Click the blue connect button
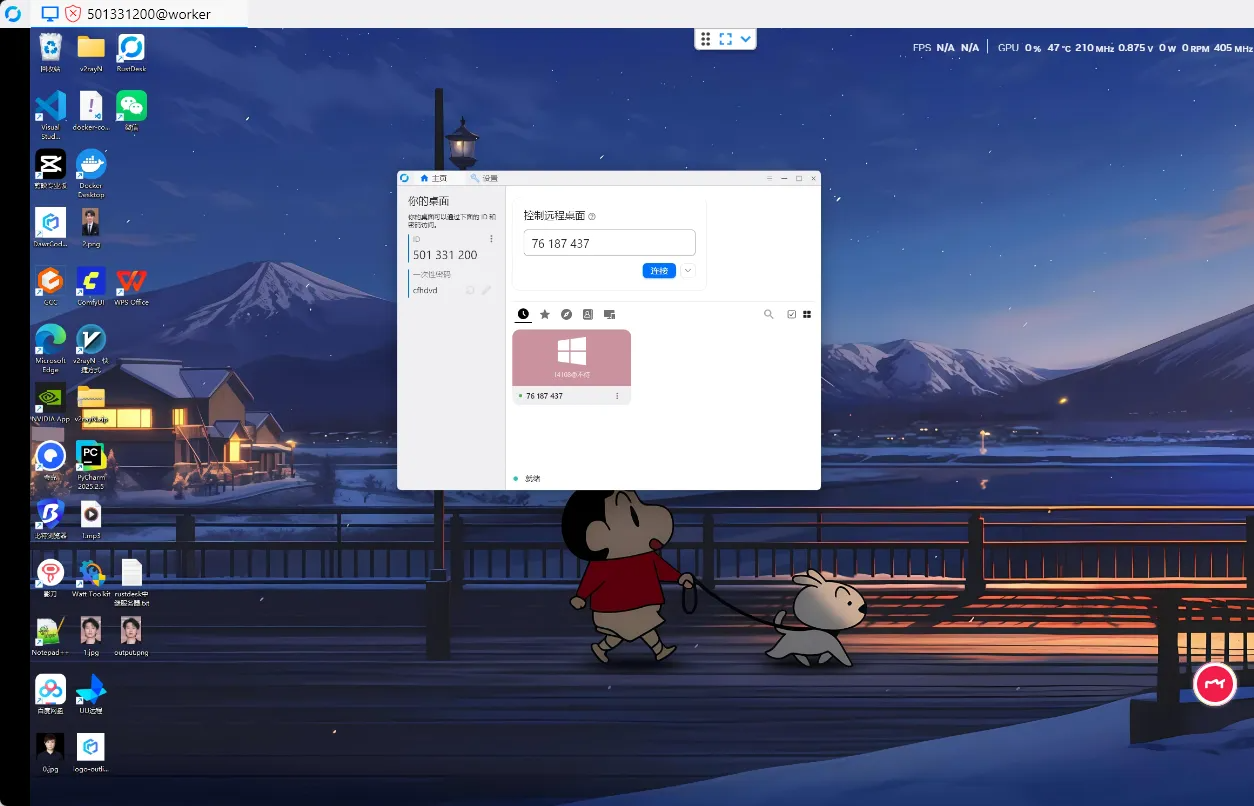 click(x=659, y=271)
